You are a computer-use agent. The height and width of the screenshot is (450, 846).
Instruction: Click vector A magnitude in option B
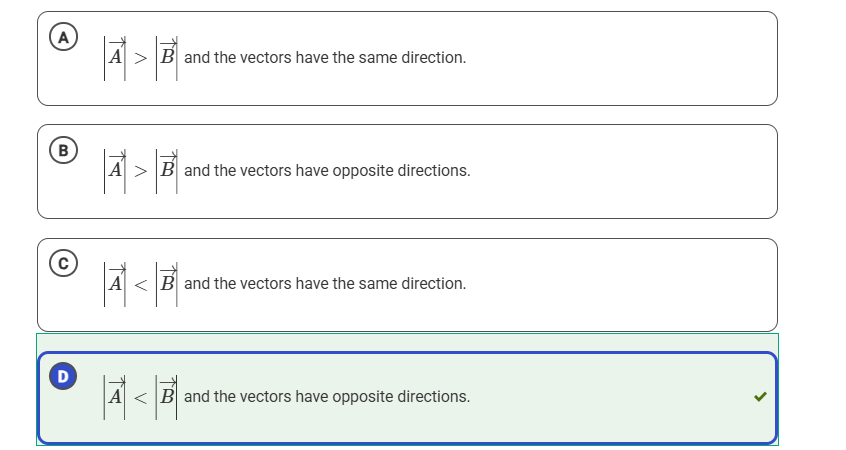click(x=115, y=171)
